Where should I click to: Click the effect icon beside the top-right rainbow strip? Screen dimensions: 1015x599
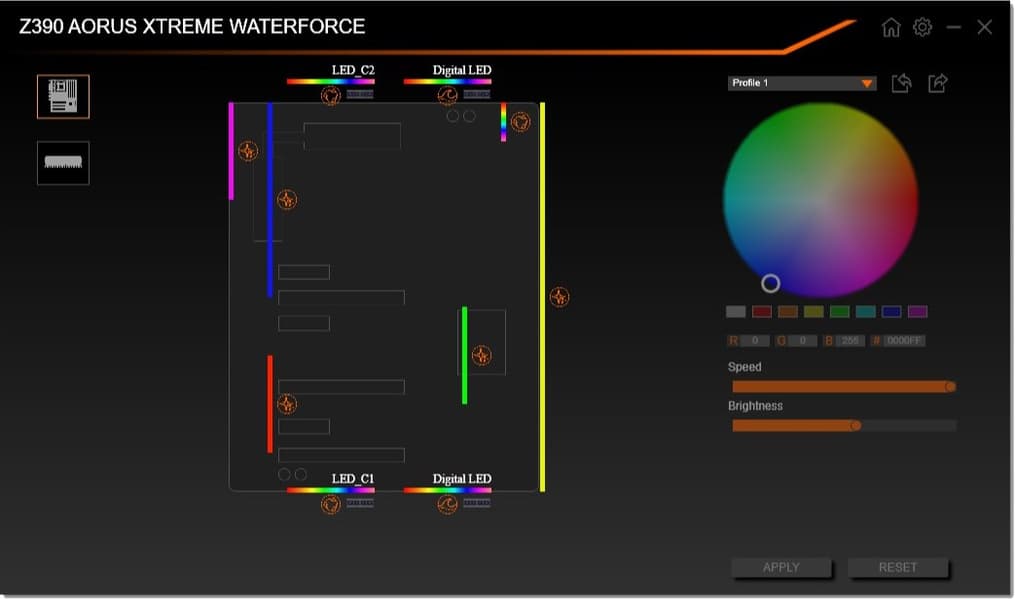point(520,122)
